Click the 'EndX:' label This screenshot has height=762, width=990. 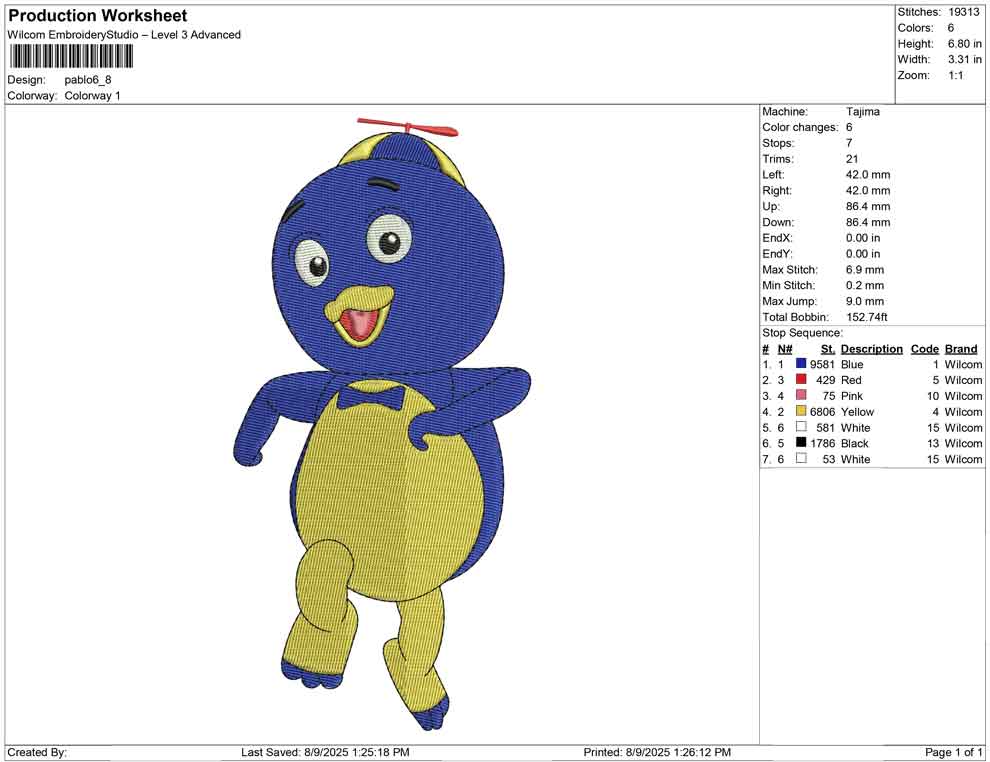777,238
